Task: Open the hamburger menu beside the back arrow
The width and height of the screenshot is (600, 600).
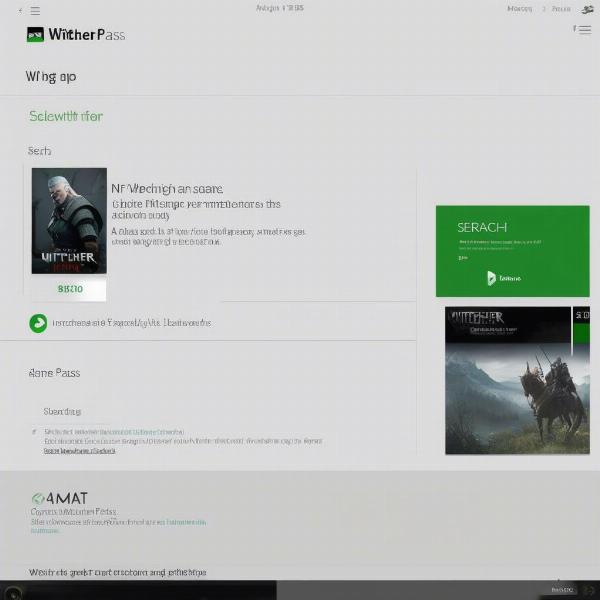Action: 35,11
